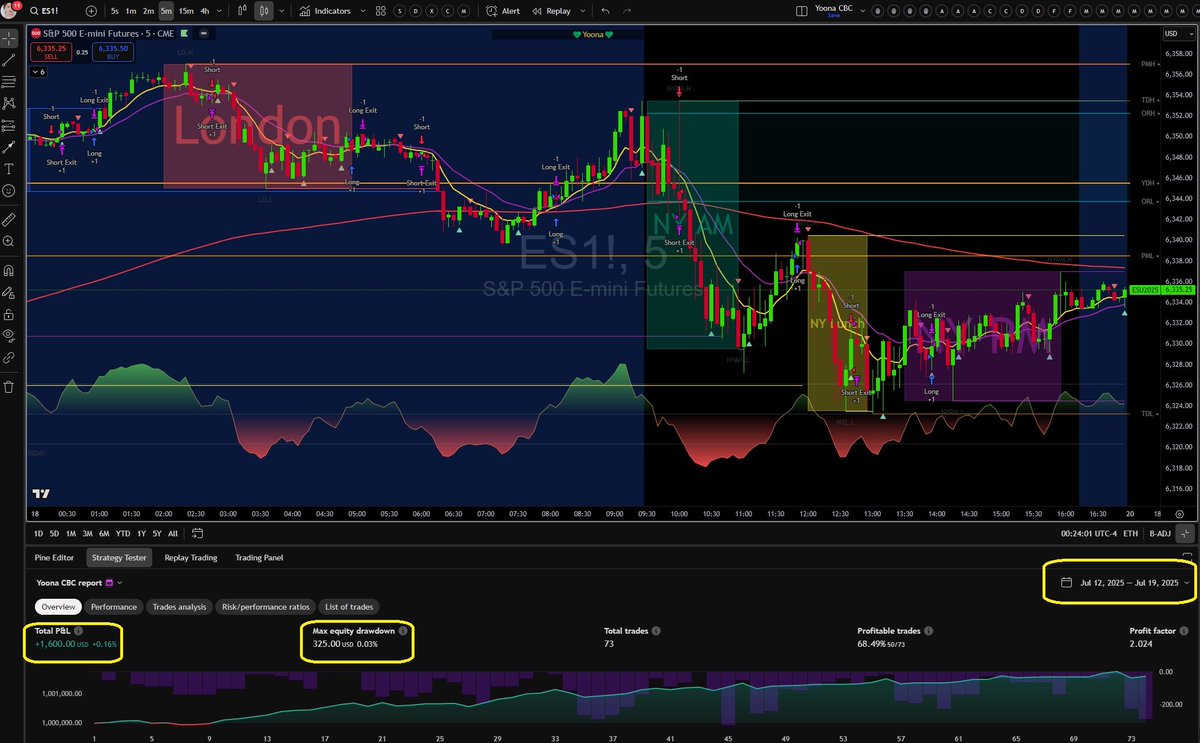
Task: Start bar Replay mode
Action: point(551,11)
